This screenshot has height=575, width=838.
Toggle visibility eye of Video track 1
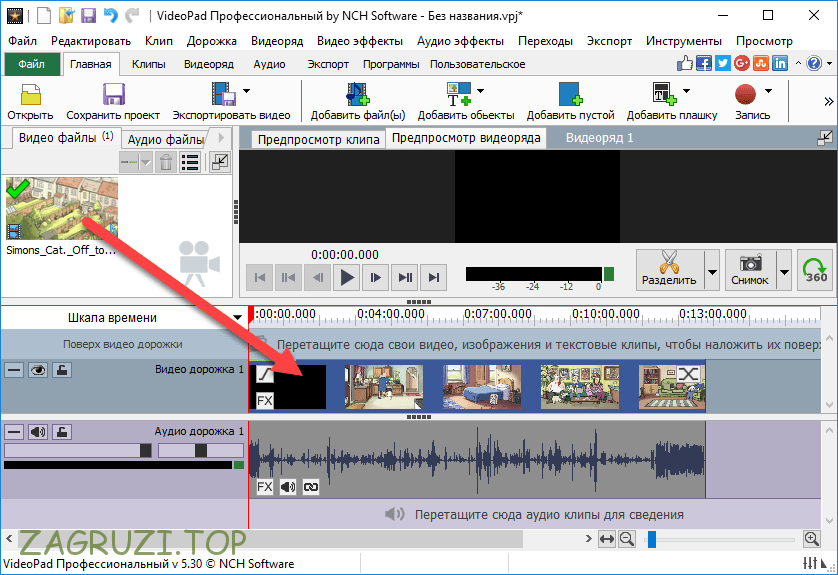(37, 370)
